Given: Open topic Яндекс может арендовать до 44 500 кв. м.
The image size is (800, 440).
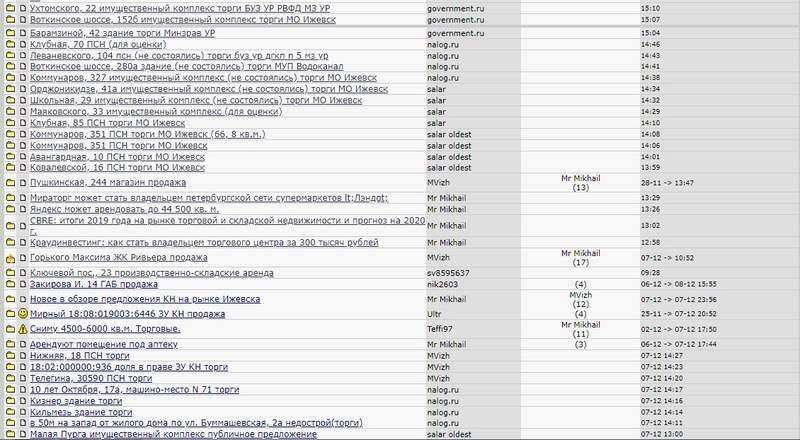Looking at the screenshot, I should (x=124, y=209).
